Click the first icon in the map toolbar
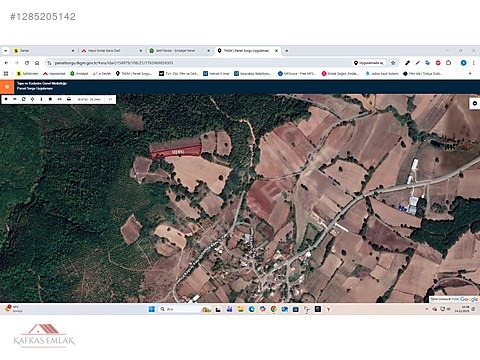480x360 pixels. point(6,99)
